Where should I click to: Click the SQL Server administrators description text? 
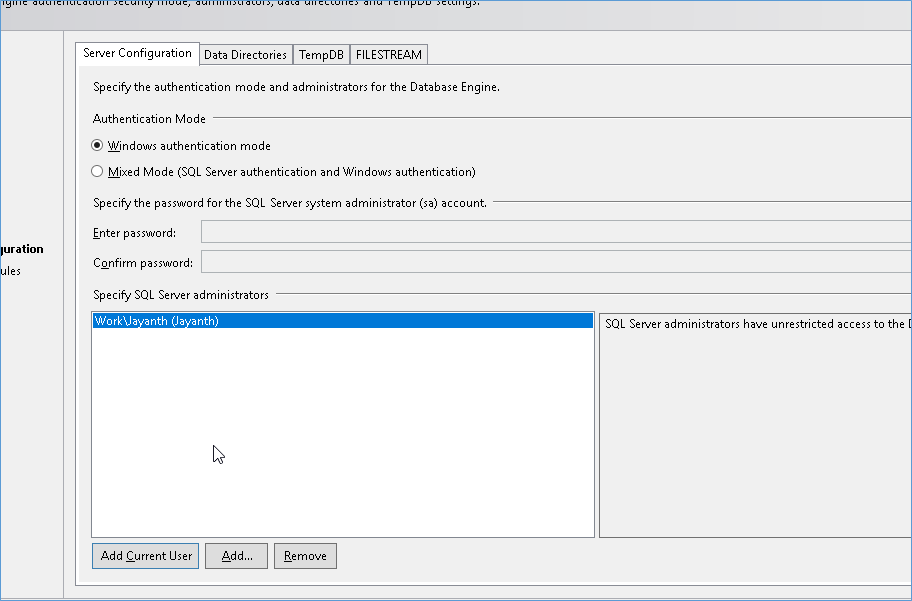[758, 324]
